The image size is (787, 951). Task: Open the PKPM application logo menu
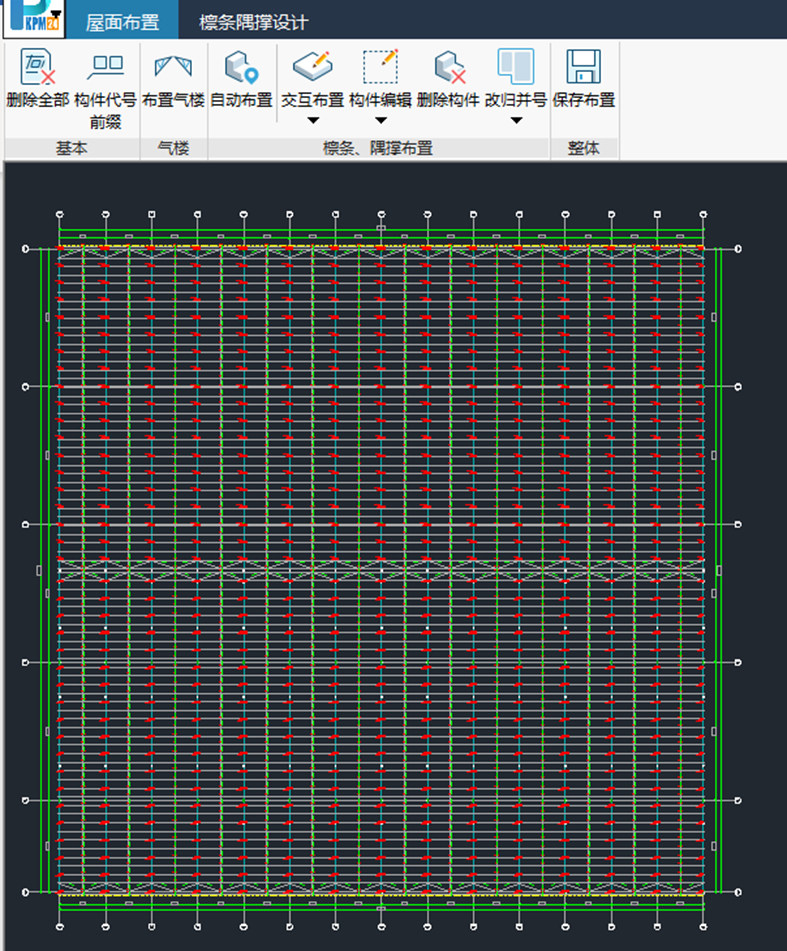35,18
